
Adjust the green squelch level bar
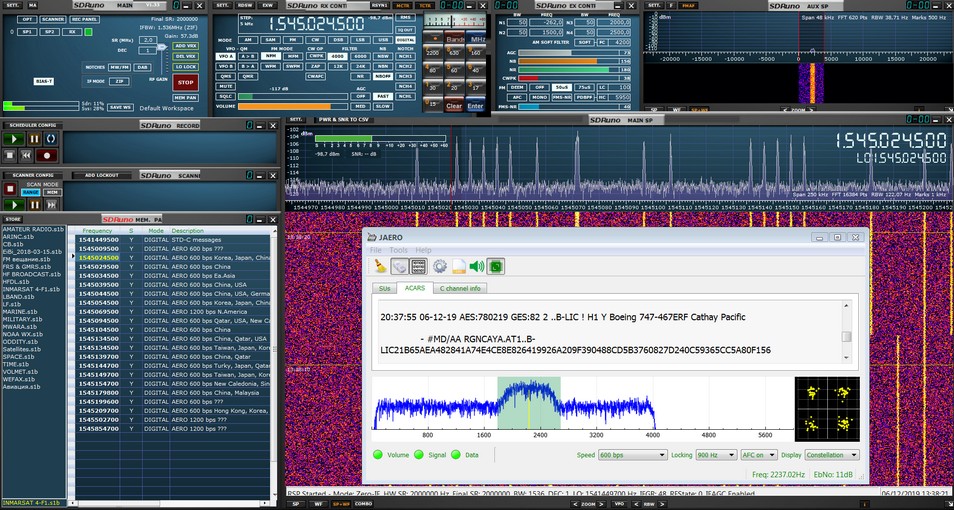[293, 96]
